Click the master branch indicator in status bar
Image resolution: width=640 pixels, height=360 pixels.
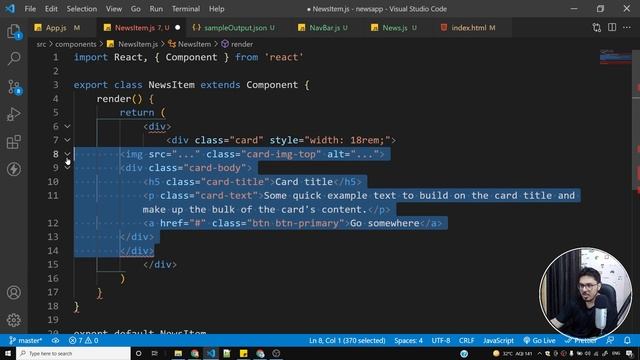(26, 340)
